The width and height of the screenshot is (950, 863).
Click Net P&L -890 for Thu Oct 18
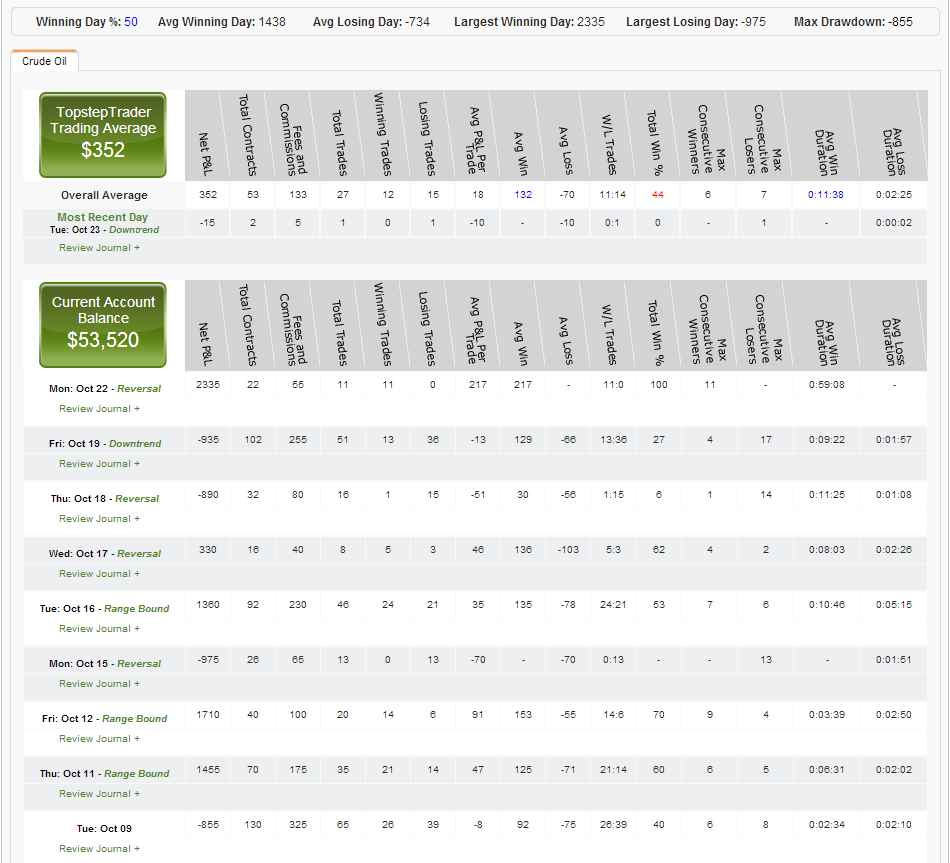click(x=208, y=495)
